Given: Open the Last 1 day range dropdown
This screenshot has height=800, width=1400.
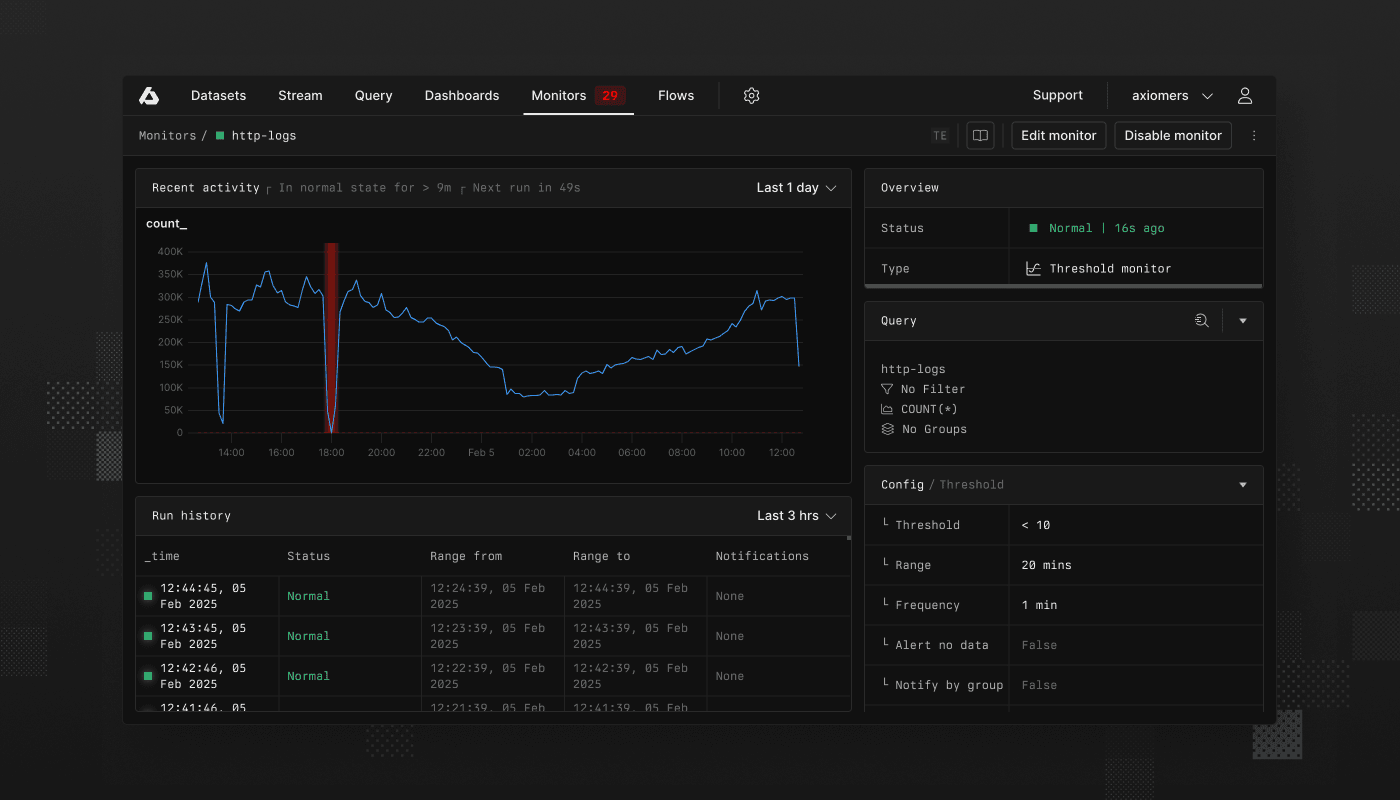Looking at the screenshot, I should [x=796, y=188].
